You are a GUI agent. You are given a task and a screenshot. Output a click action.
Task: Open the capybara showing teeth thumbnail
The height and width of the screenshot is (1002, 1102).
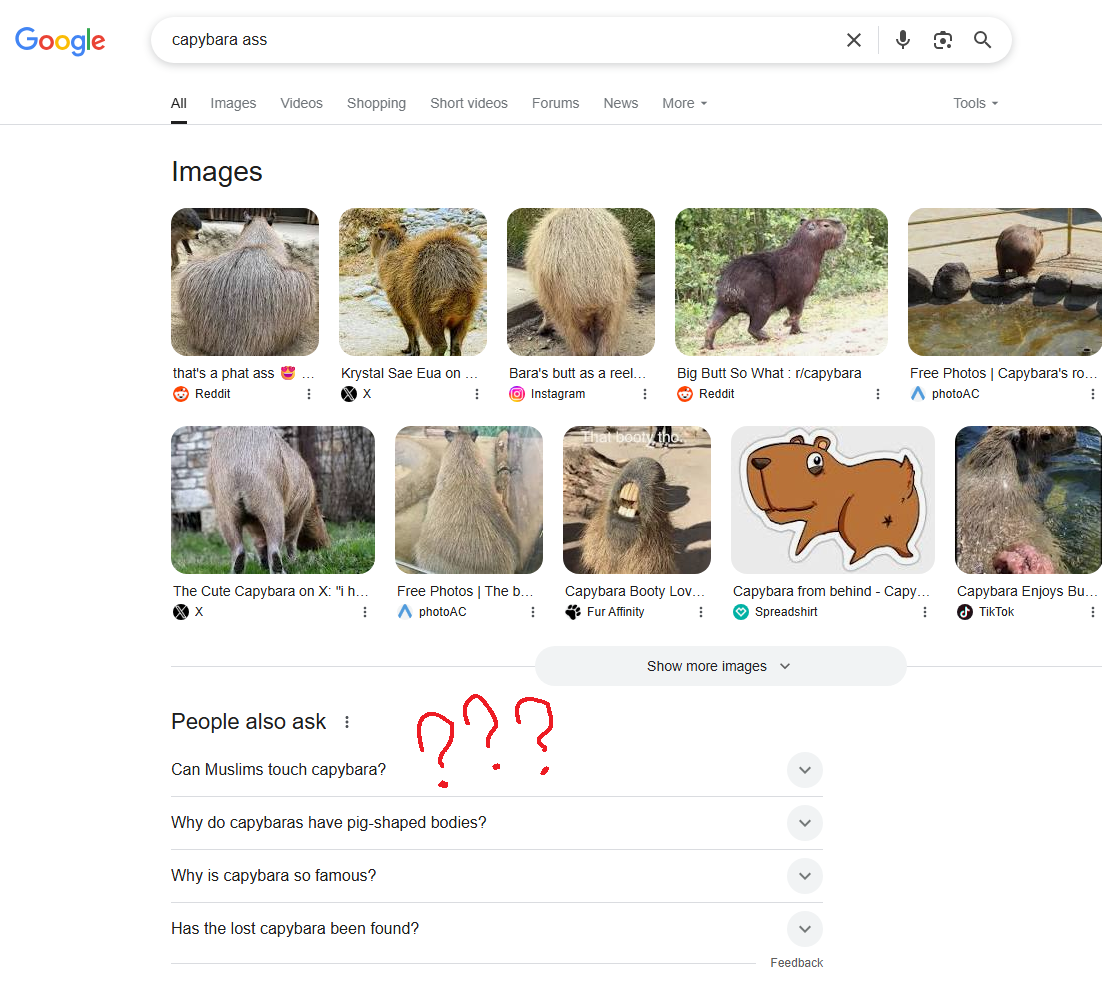[x=637, y=500]
